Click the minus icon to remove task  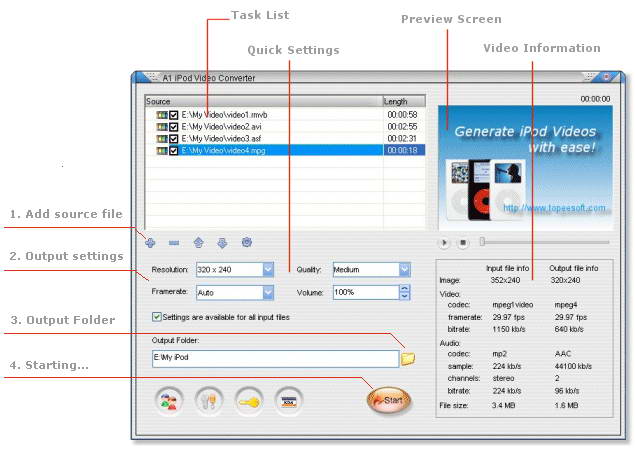(x=174, y=243)
